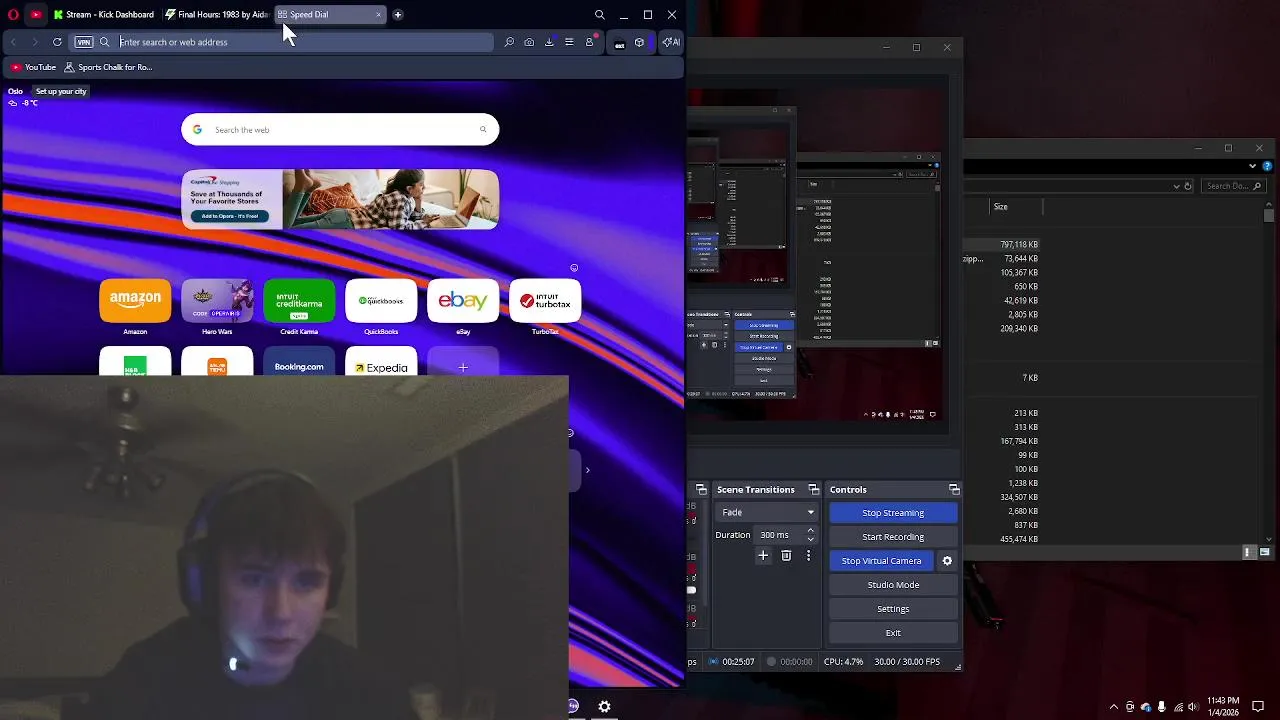Expand File Explorer ribbon chevron
1280x720 pixels.
pos(1253,165)
